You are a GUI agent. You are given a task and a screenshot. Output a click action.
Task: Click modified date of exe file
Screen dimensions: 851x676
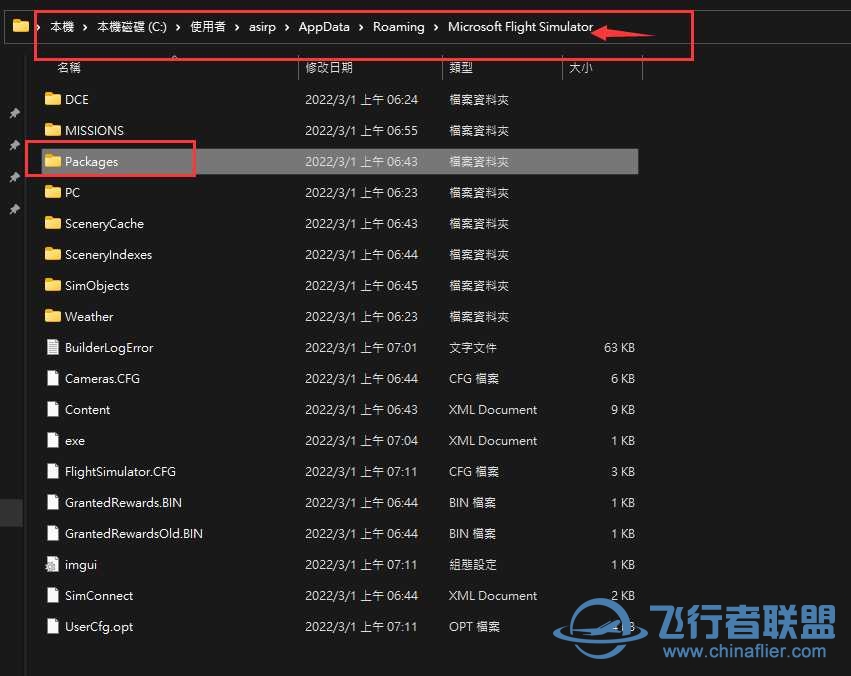(x=361, y=441)
